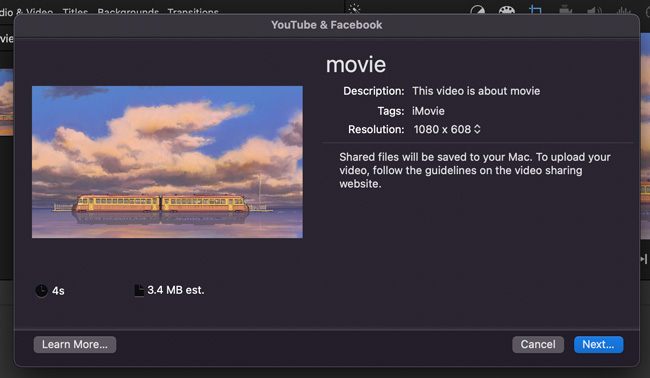Open the Resolution 1080 x 608 dropdown
Viewport: 650px width, 378px height.
(447, 129)
